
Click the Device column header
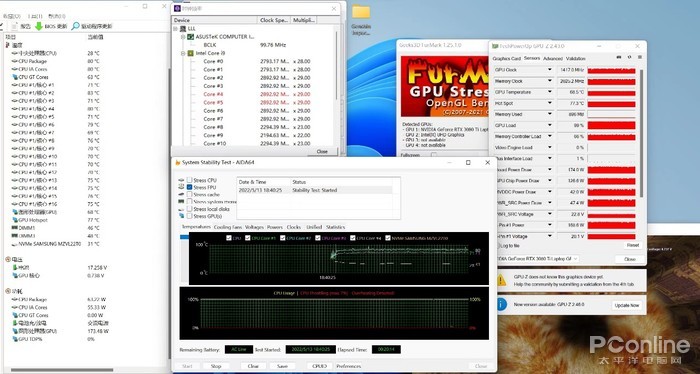[x=215, y=20]
